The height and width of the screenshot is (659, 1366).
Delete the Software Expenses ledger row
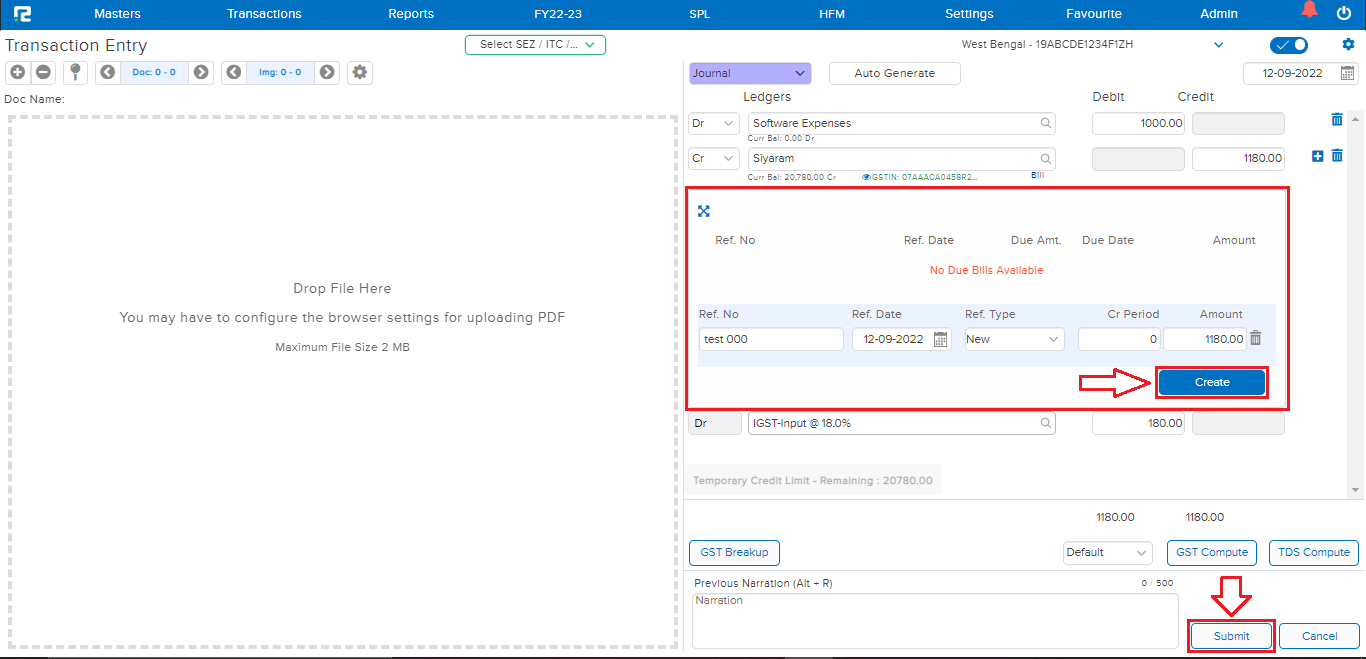click(1337, 120)
